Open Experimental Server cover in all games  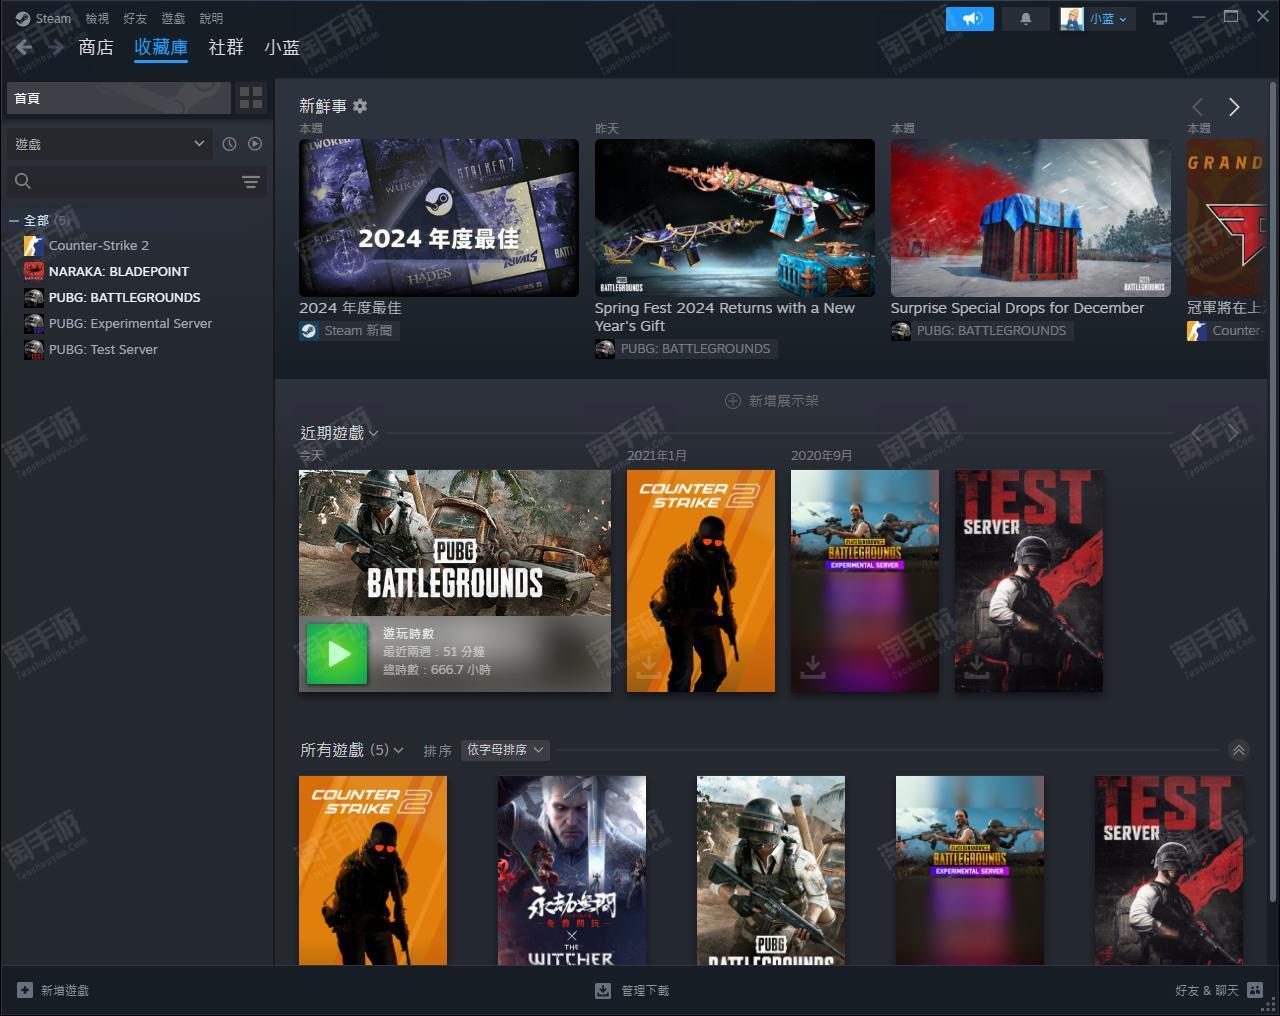970,870
